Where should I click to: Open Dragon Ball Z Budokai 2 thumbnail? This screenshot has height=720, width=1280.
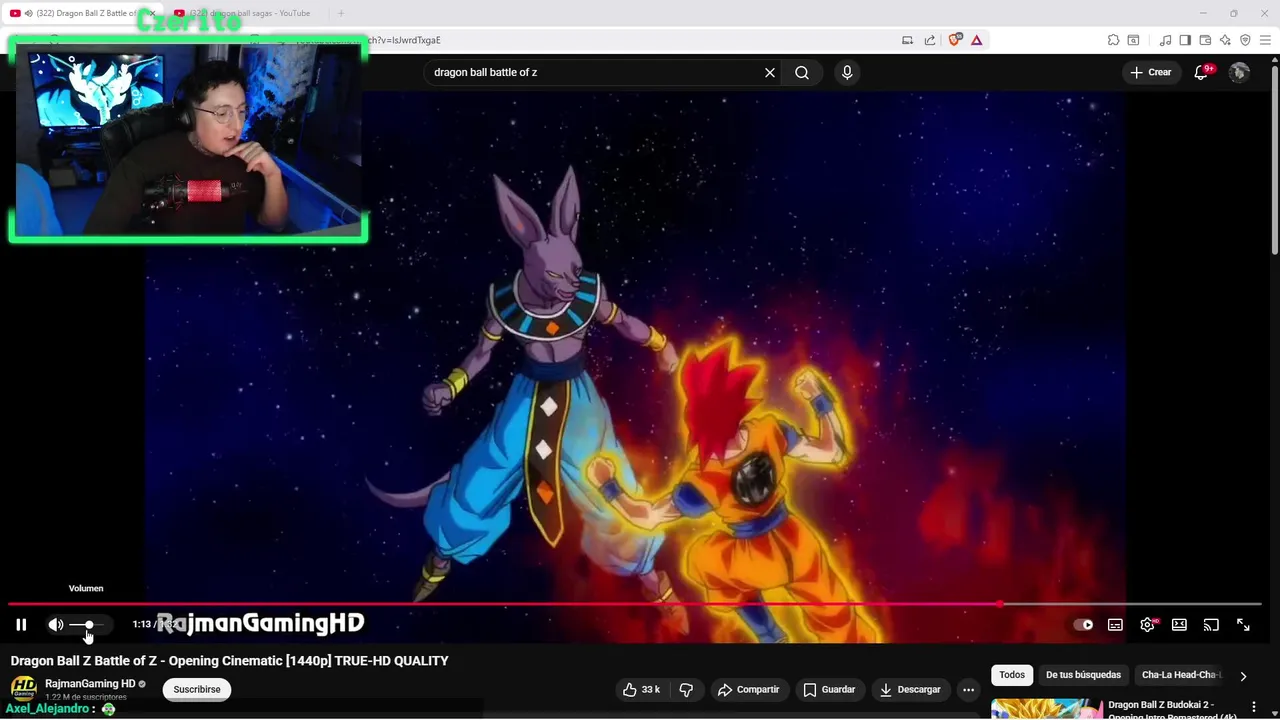1046,709
